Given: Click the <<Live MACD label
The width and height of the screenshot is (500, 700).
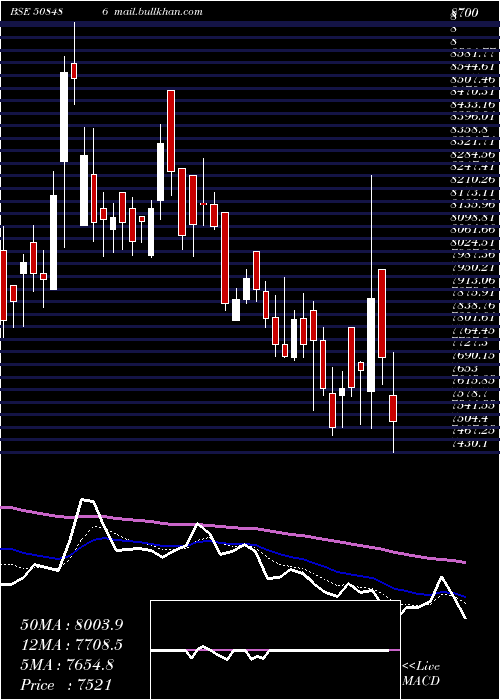Looking at the screenshot, I should click(421, 674).
